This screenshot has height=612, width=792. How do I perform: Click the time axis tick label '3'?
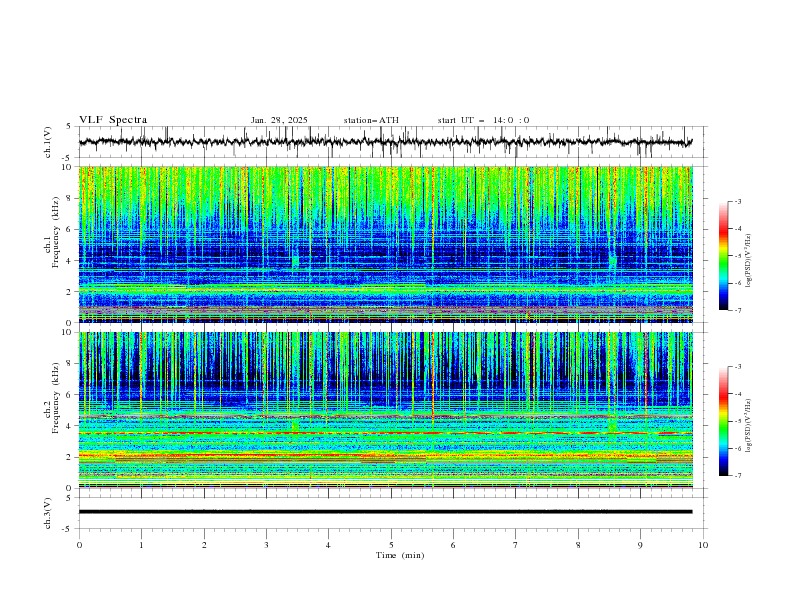(266, 545)
